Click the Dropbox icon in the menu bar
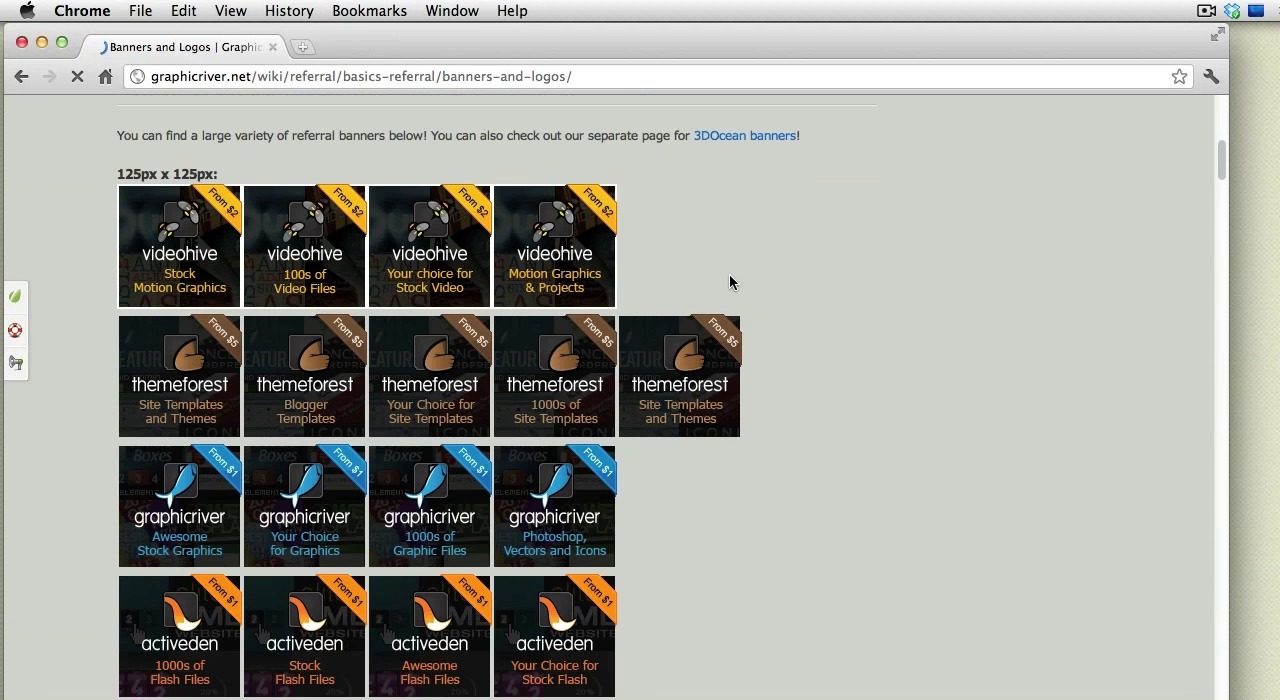1280x700 pixels. coord(1232,11)
